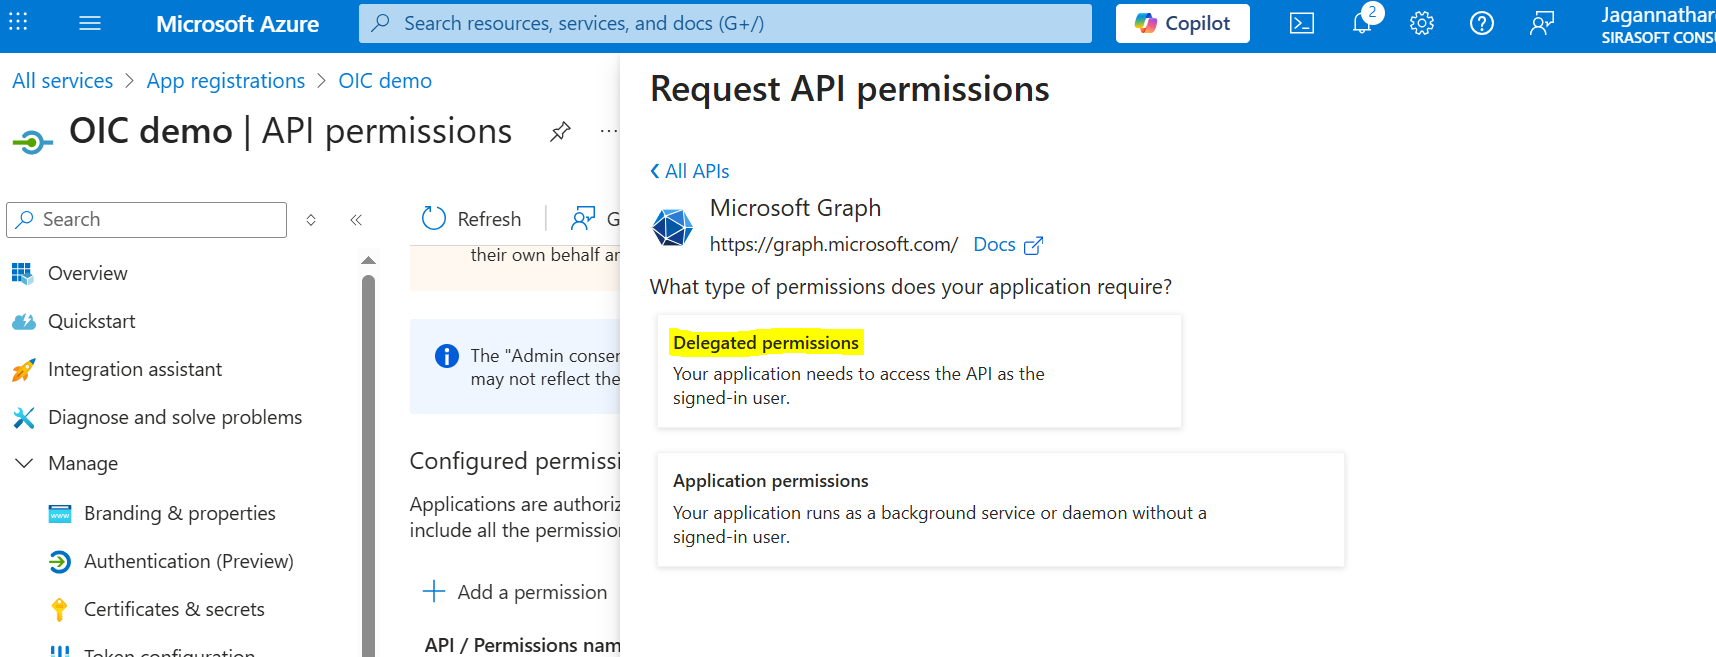Click the Integration assistant rocket icon

click(23, 370)
